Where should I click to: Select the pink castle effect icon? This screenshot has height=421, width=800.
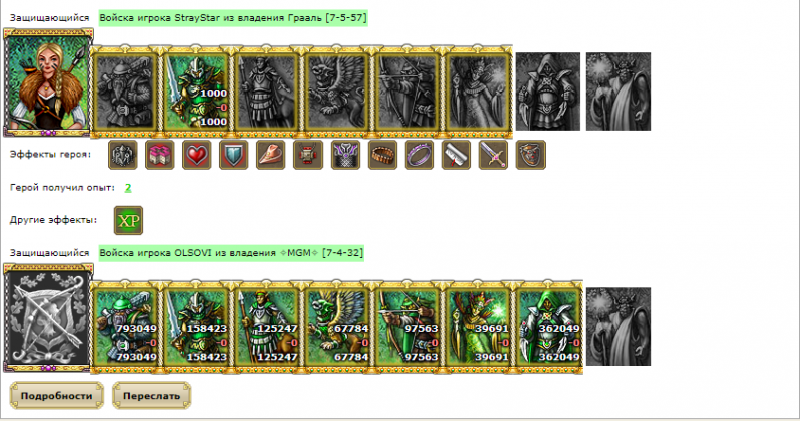160,155
